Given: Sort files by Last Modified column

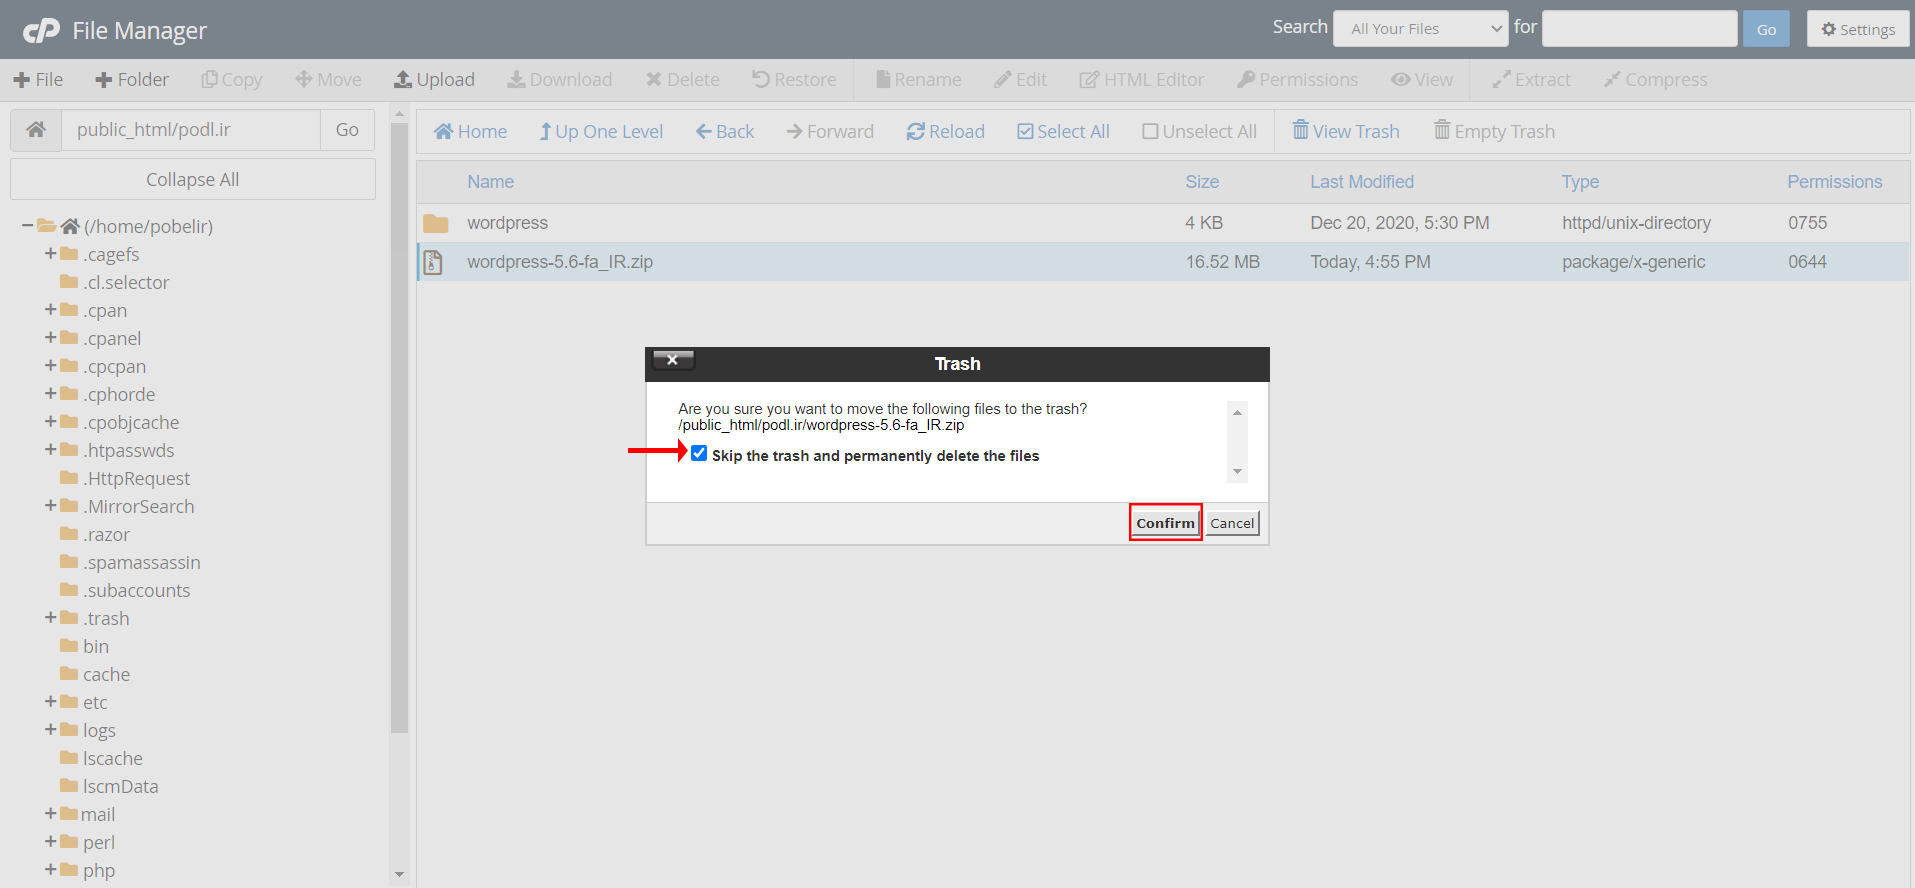Looking at the screenshot, I should point(1362,182).
